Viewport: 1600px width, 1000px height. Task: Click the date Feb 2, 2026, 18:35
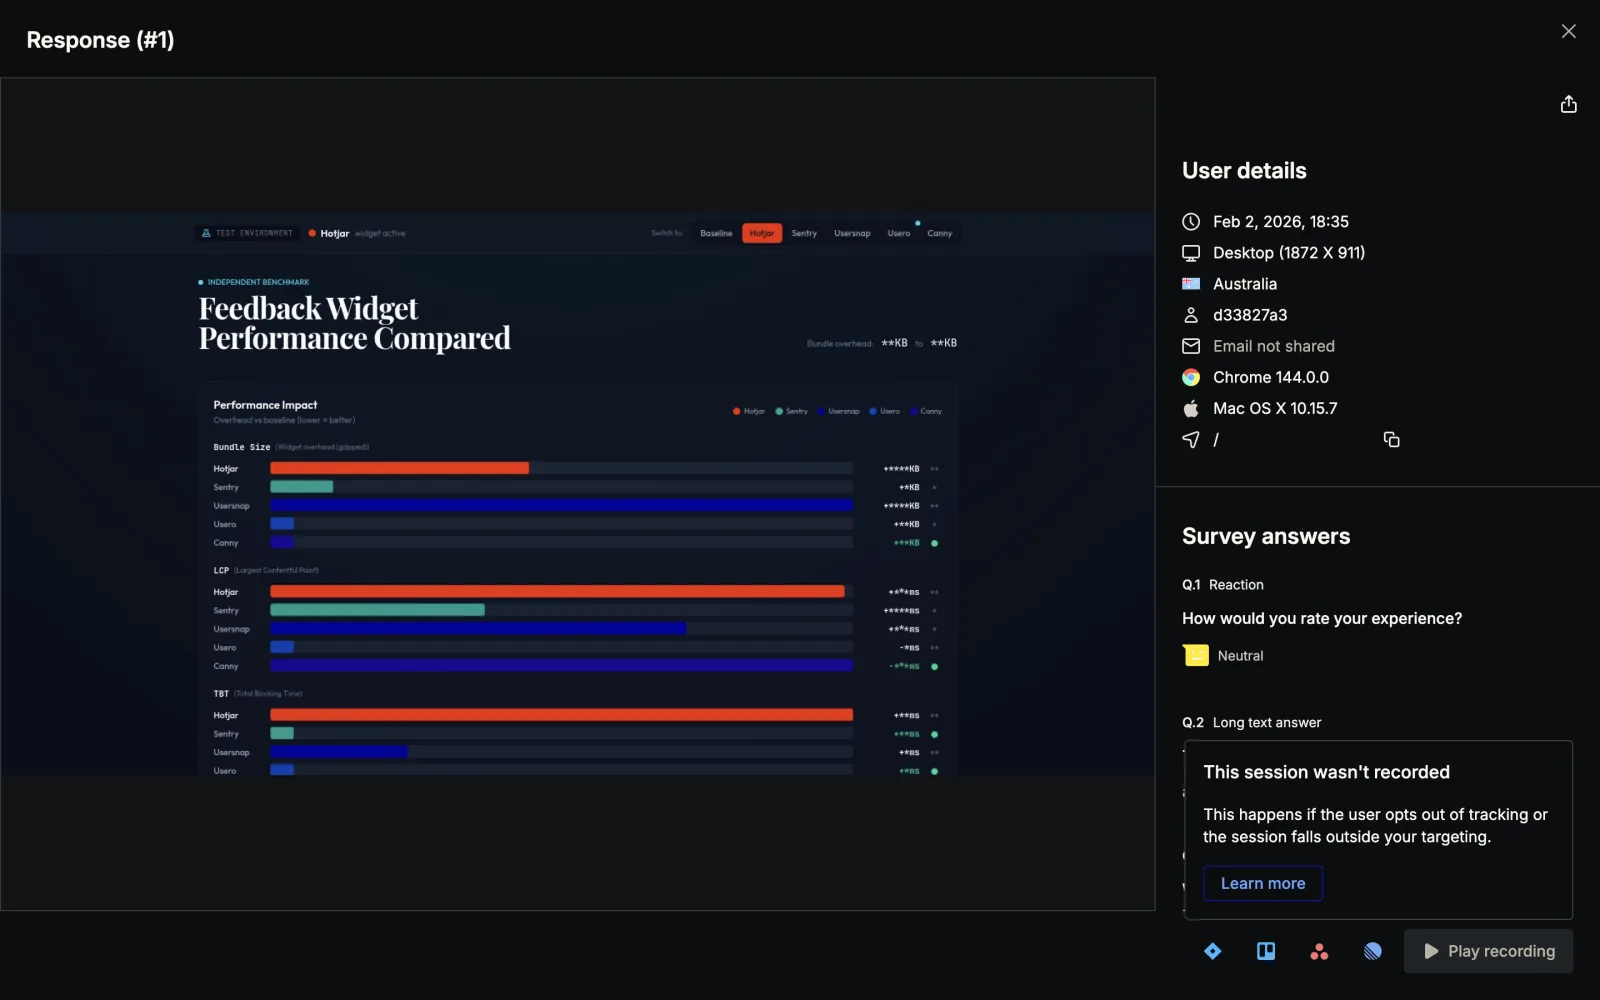1281,222
